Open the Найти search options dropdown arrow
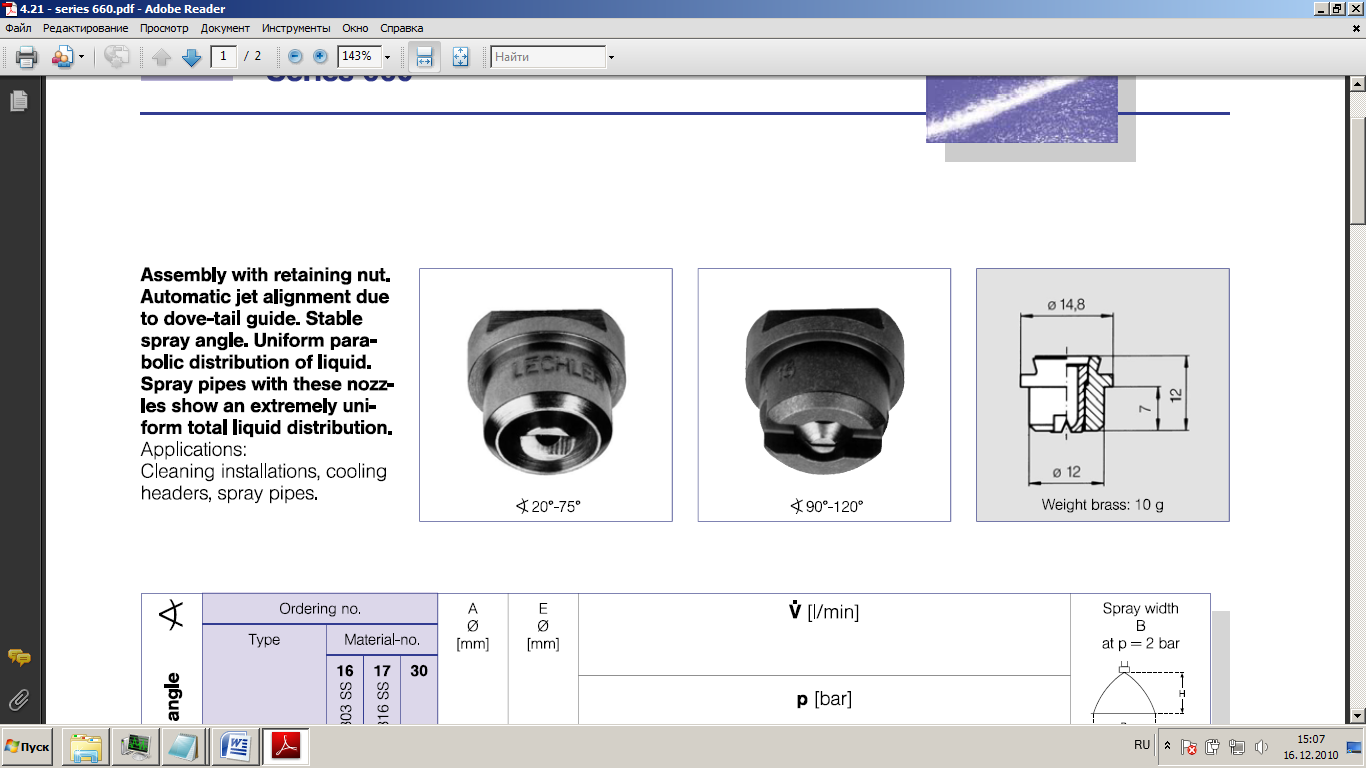The image size is (1366, 768). click(611, 57)
